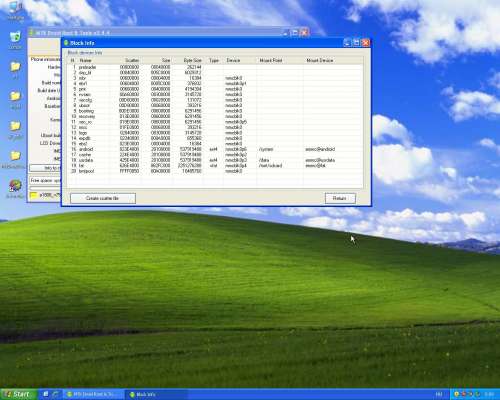Select the colorful app shortcut icon on the desktop
Viewport: 500px width, 400px height.
point(15,189)
